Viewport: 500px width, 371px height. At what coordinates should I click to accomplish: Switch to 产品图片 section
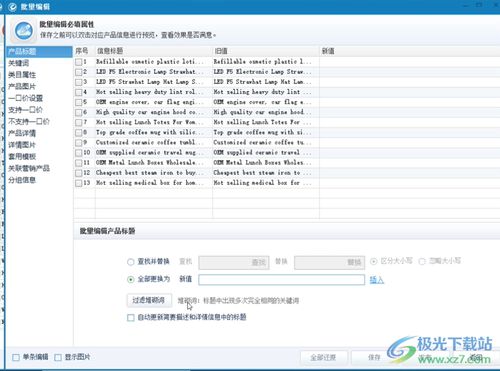point(22,86)
